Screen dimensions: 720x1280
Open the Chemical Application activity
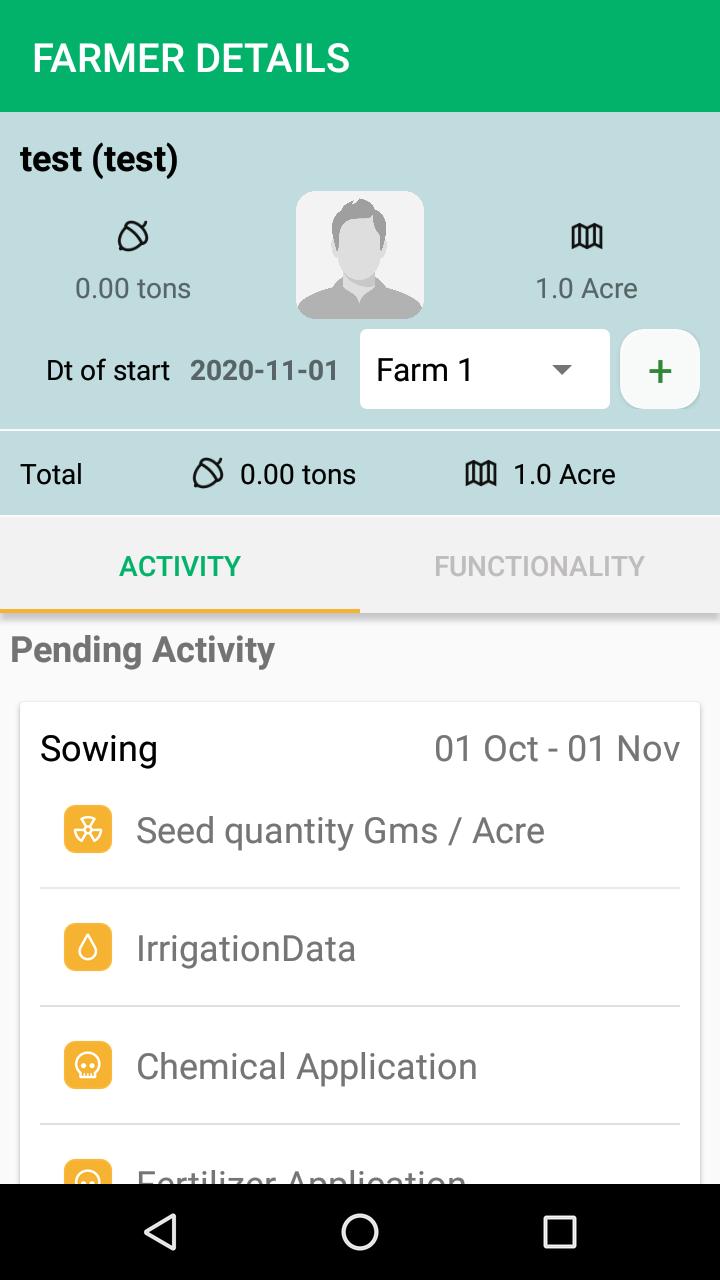pos(360,1066)
